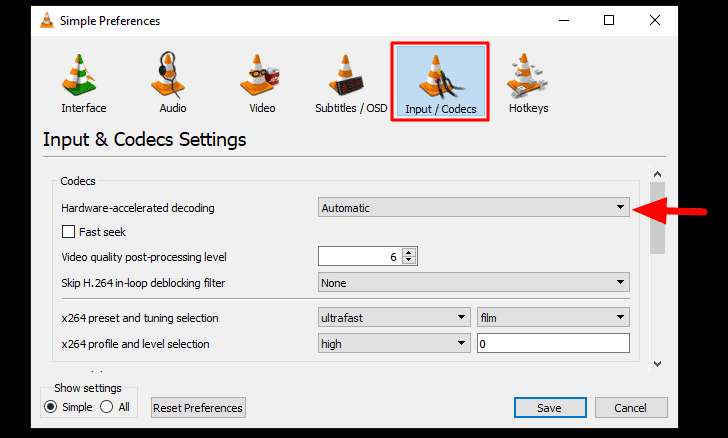Open the Subtitles / OSD preferences icon
728x438 pixels.
click(345, 75)
